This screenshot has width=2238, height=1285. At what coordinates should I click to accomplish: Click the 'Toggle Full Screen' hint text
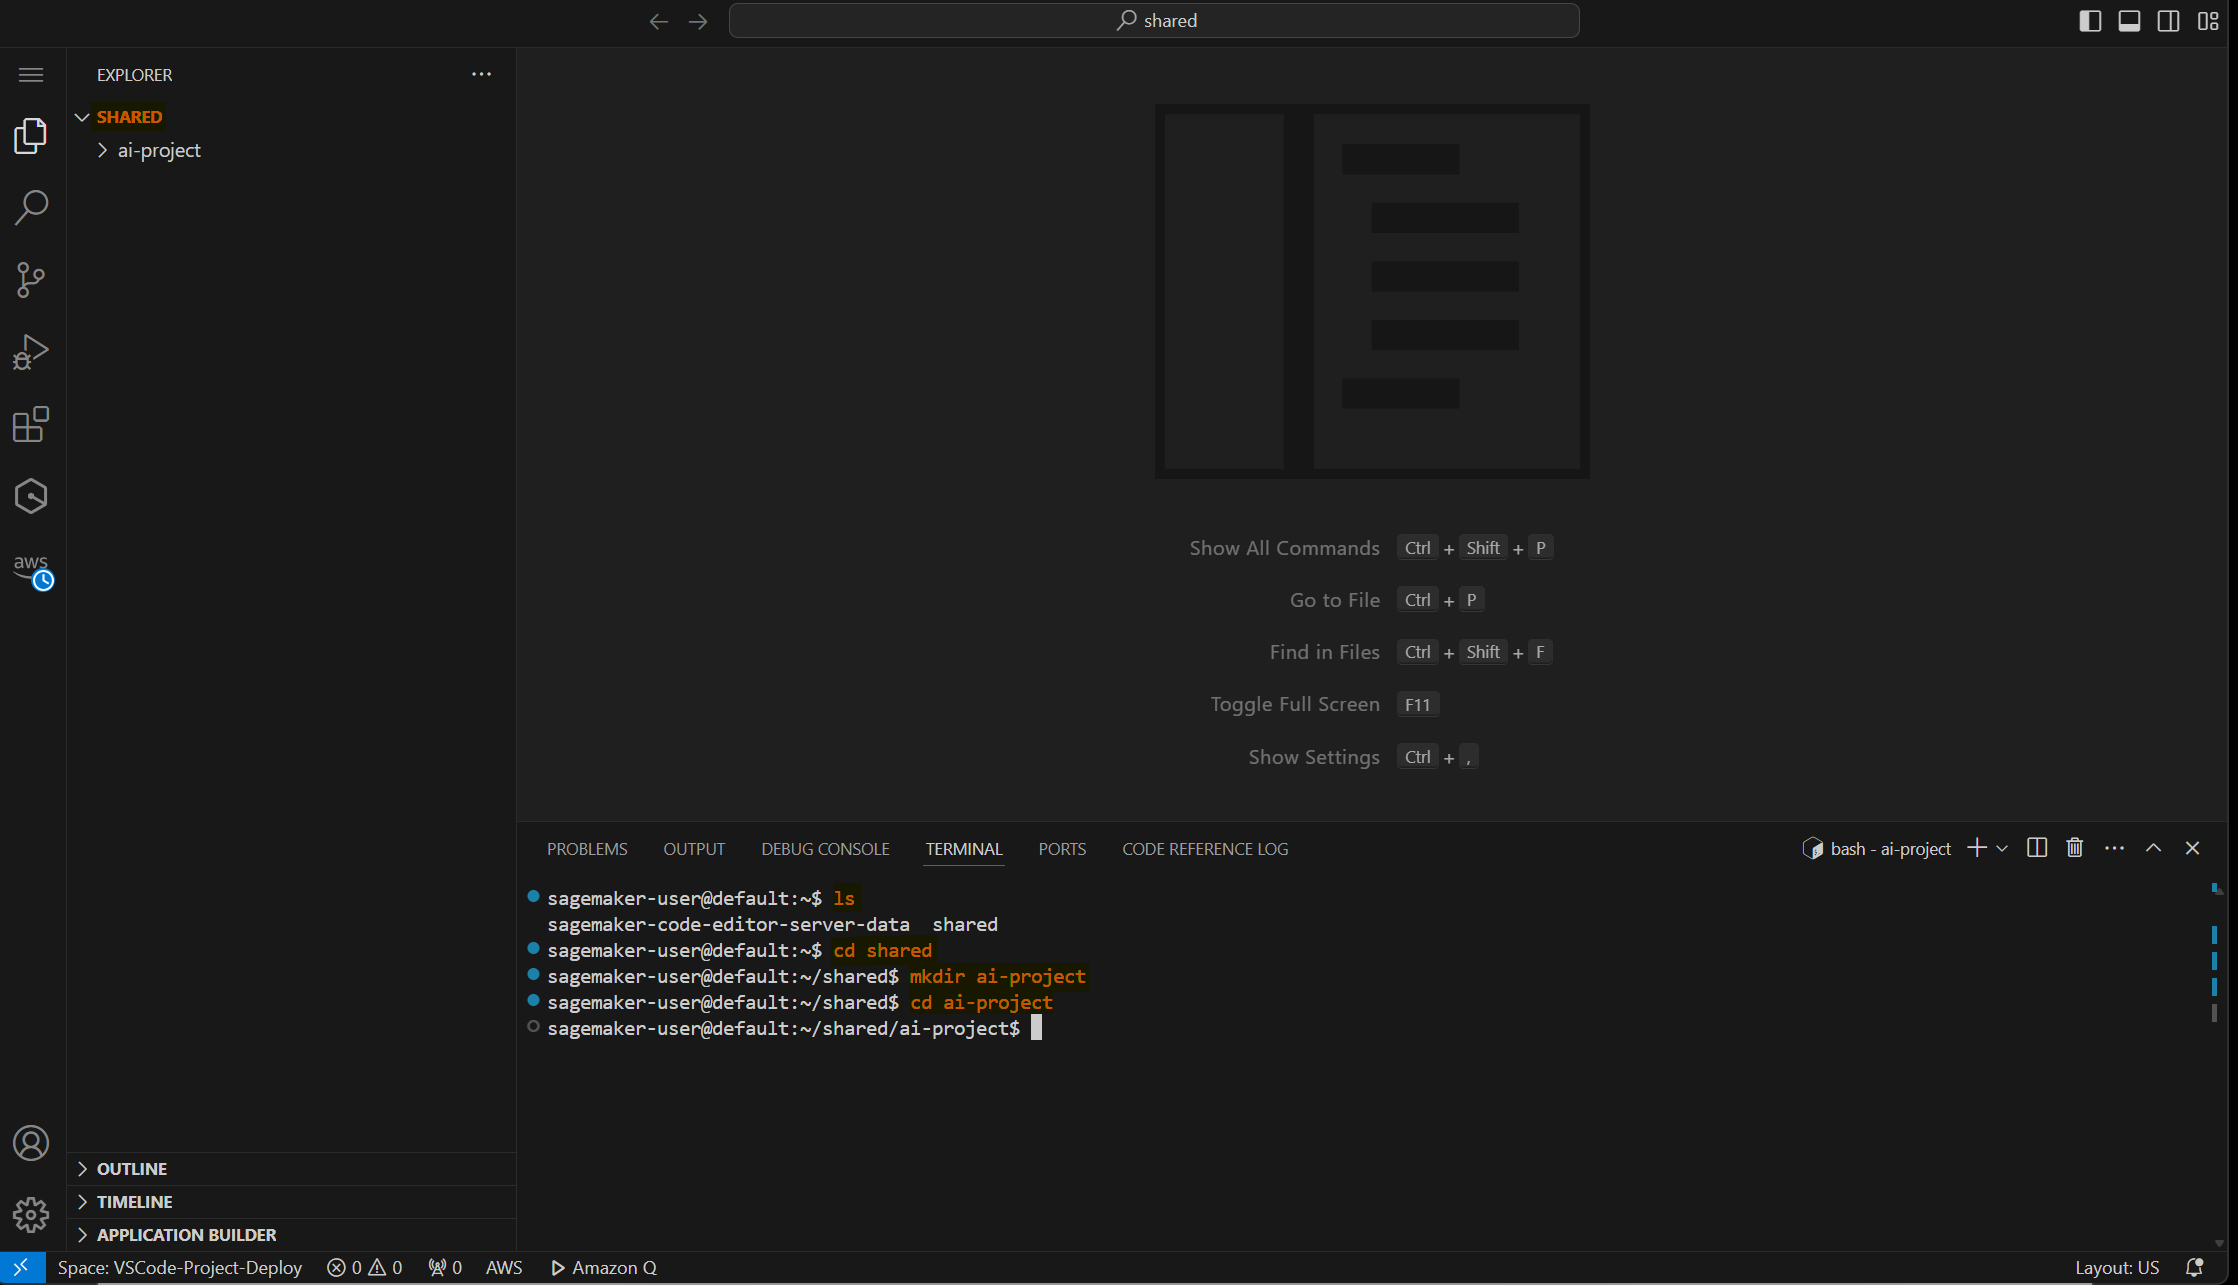[1295, 704]
